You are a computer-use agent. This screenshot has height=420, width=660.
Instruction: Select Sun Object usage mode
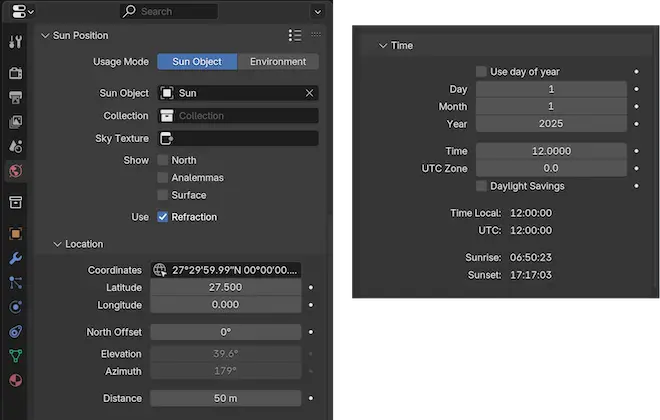197,62
